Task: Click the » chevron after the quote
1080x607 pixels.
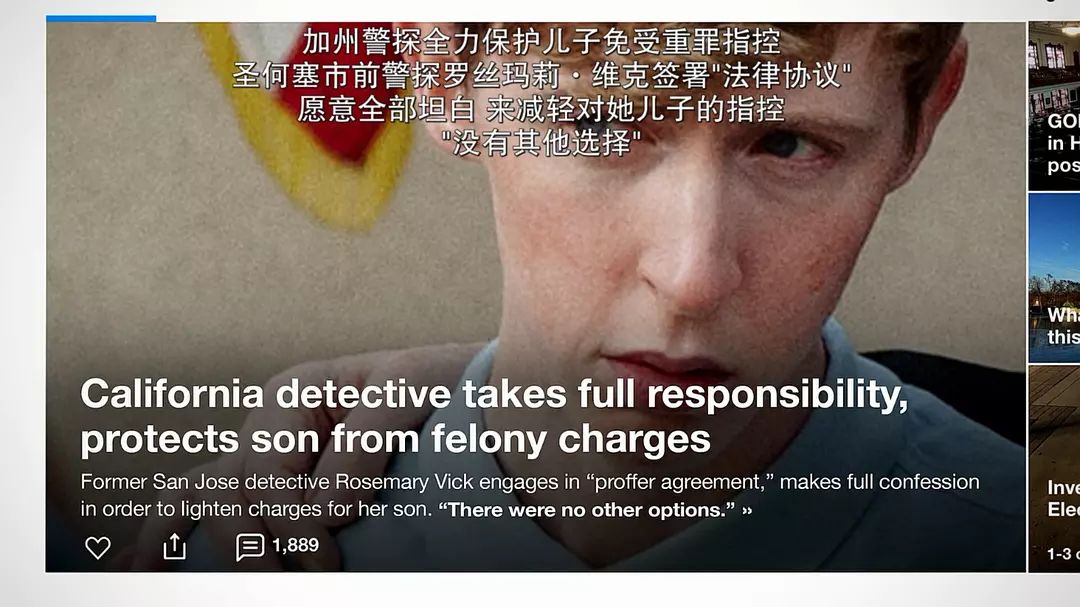Action: 747,510
